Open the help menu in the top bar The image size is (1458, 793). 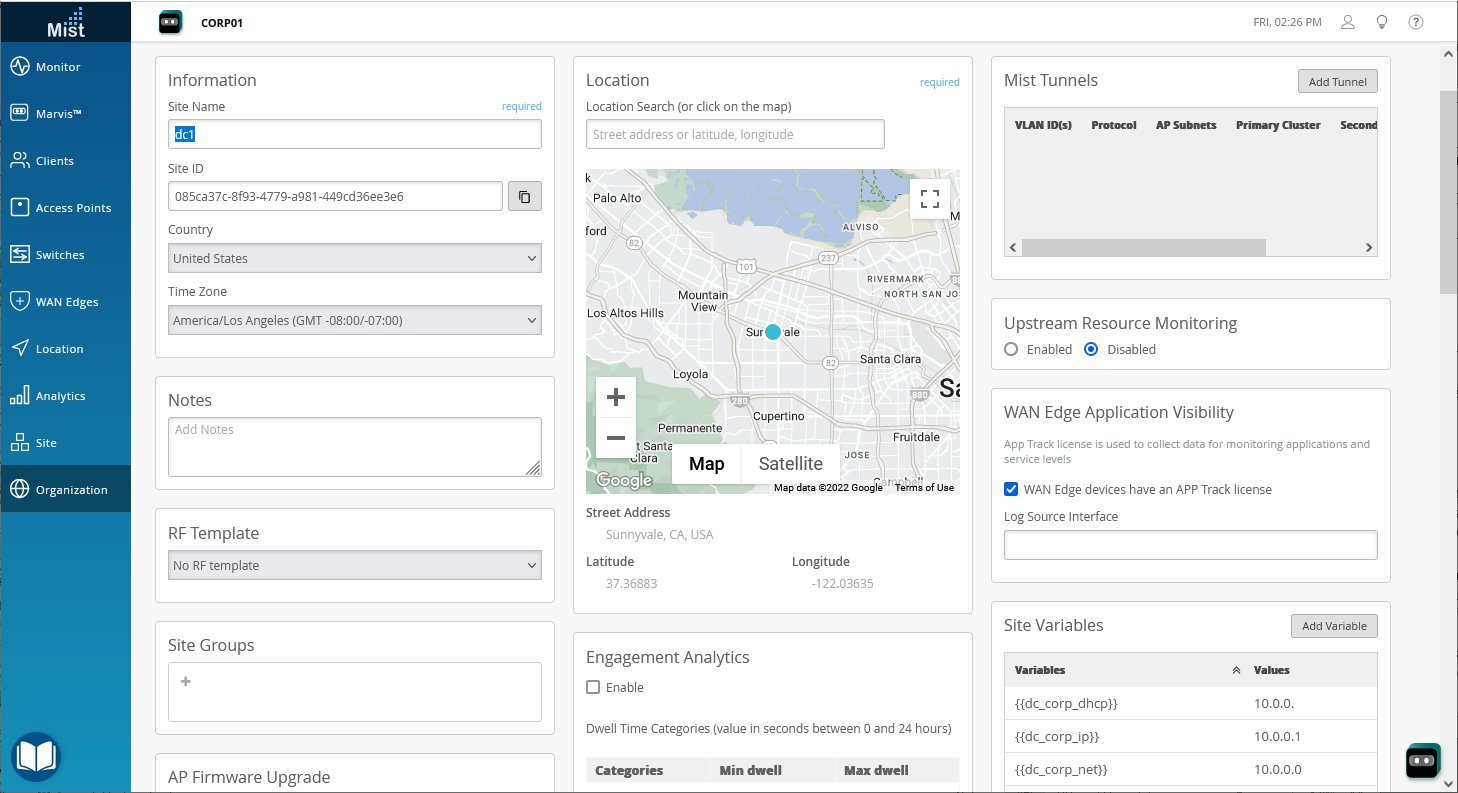click(x=1416, y=21)
